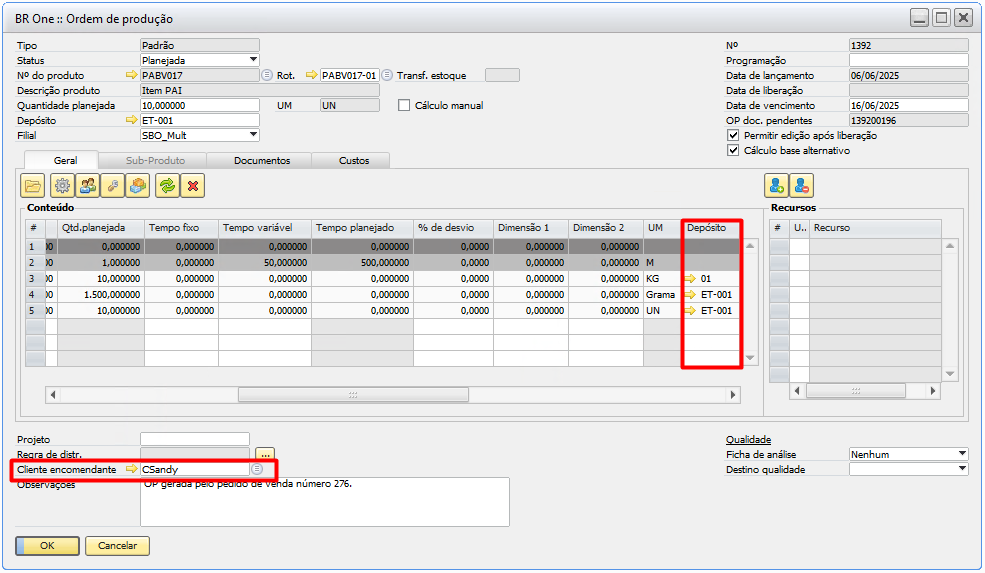Click the open folder toolbar icon
The image size is (985, 573).
(33, 186)
